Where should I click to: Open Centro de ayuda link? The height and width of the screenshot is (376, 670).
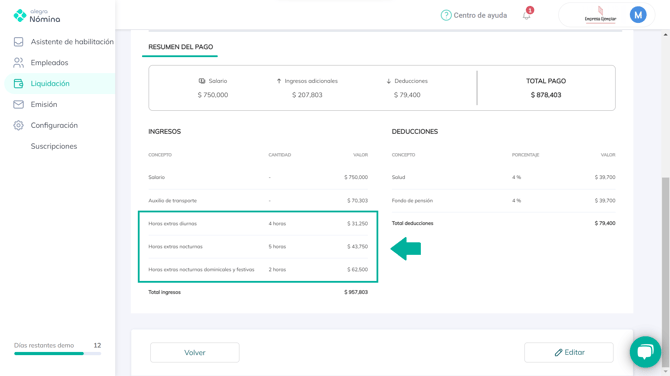[x=480, y=15]
